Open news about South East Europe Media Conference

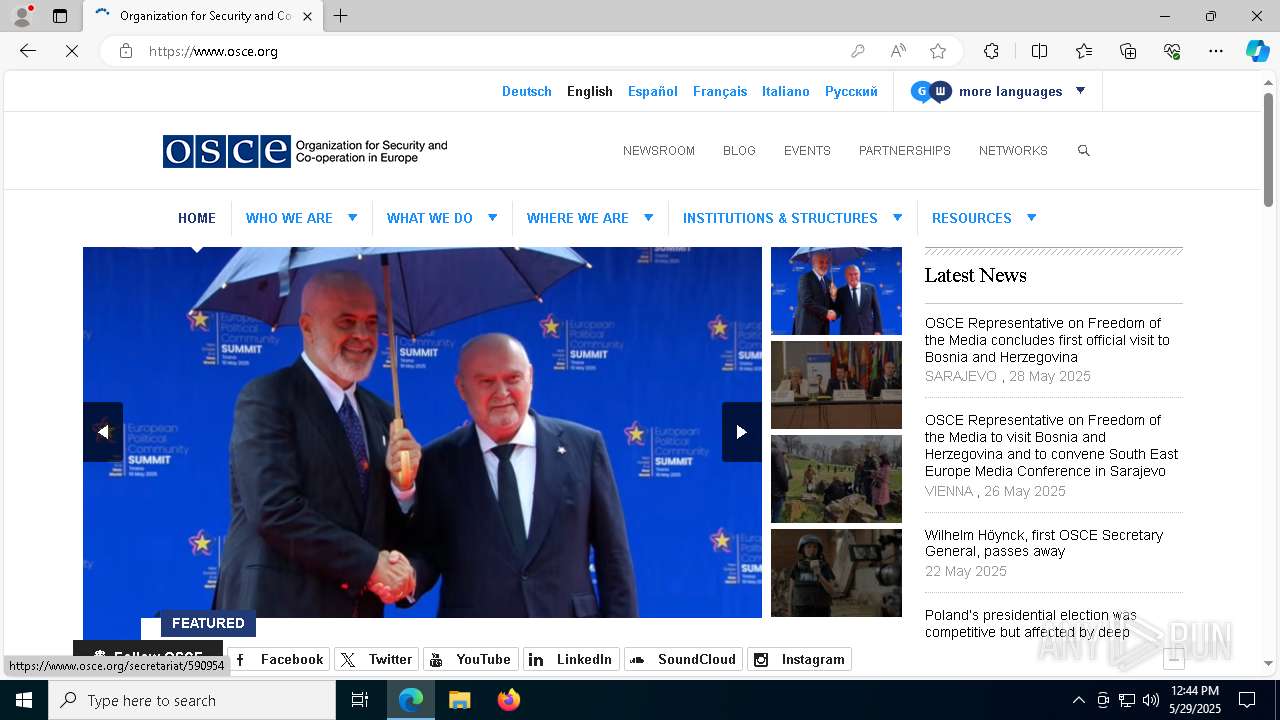point(1051,445)
